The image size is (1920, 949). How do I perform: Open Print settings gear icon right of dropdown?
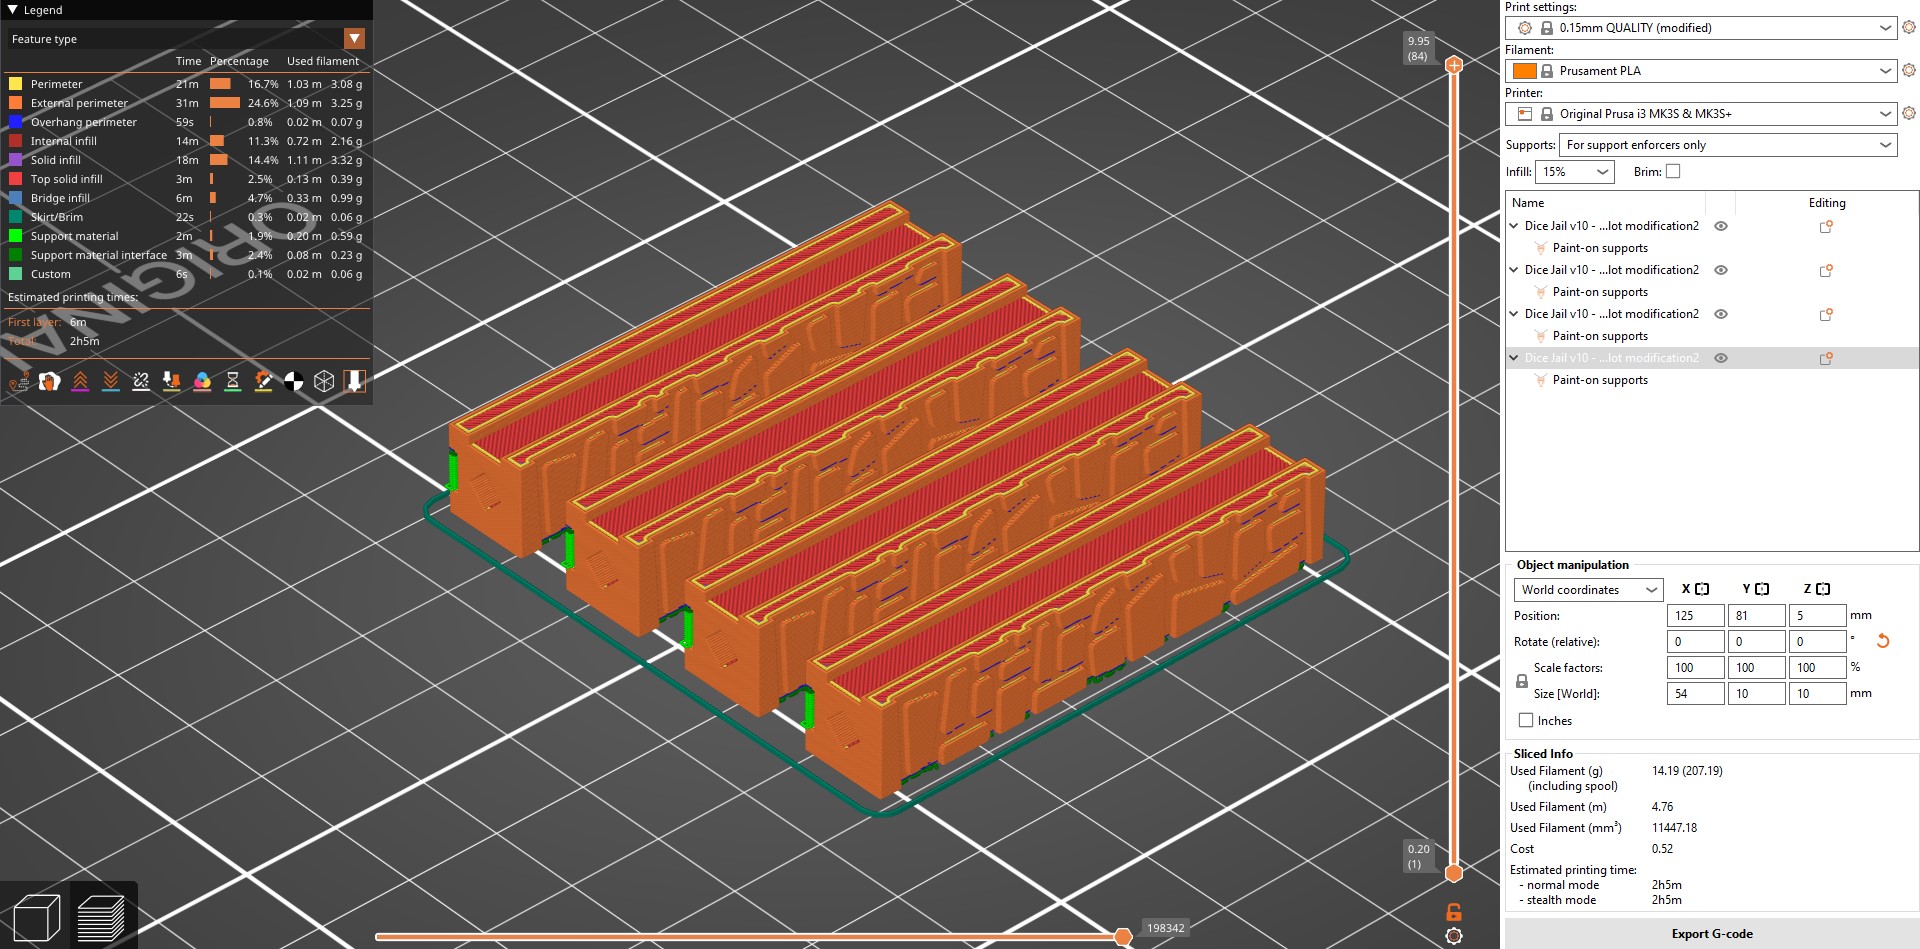click(1909, 28)
